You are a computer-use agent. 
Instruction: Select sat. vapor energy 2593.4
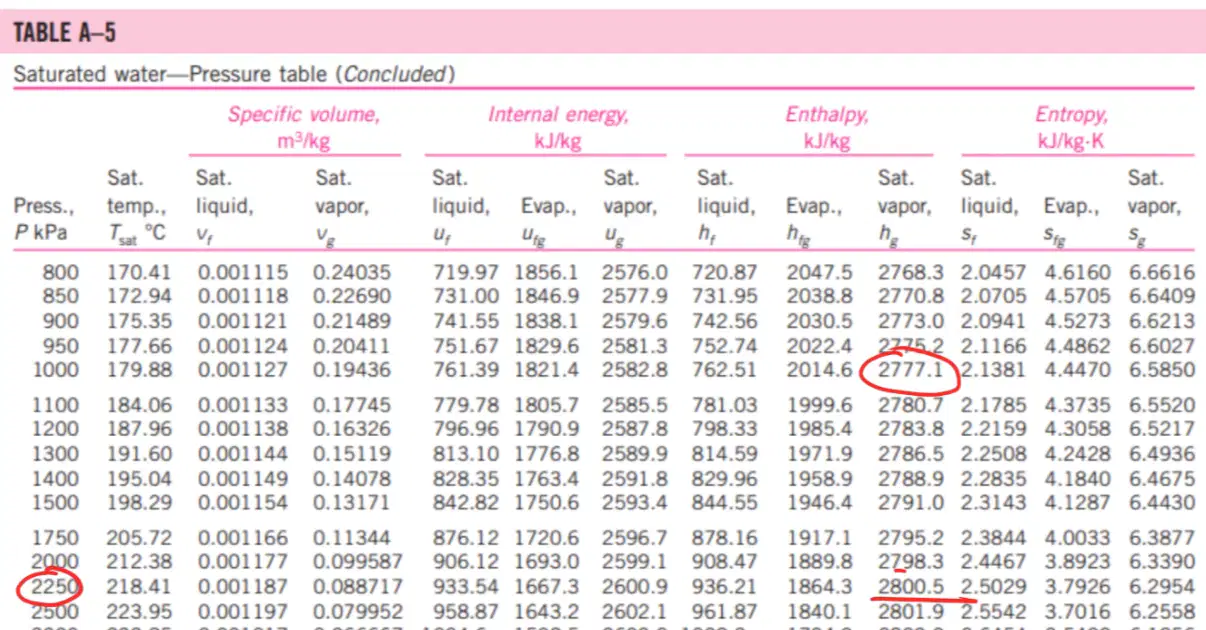(x=636, y=504)
